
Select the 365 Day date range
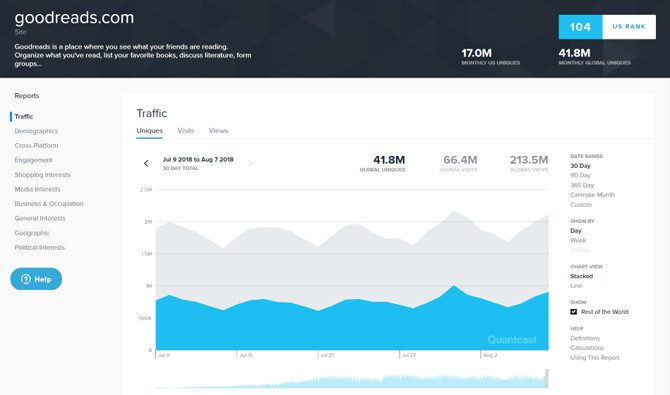point(582,185)
